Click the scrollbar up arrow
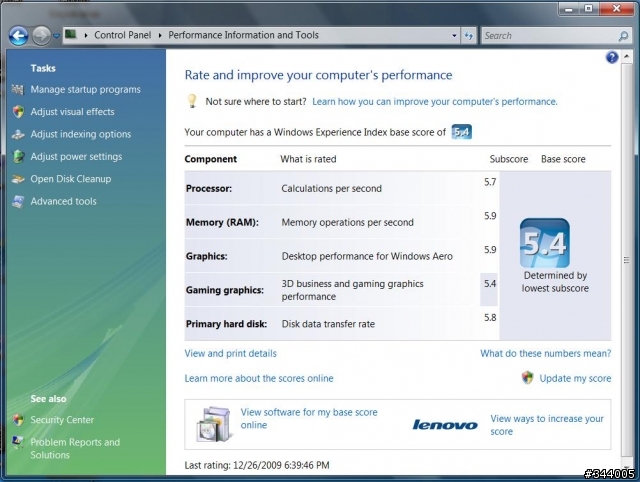The width and height of the screenshot is (640, 482). click(626, 56)
